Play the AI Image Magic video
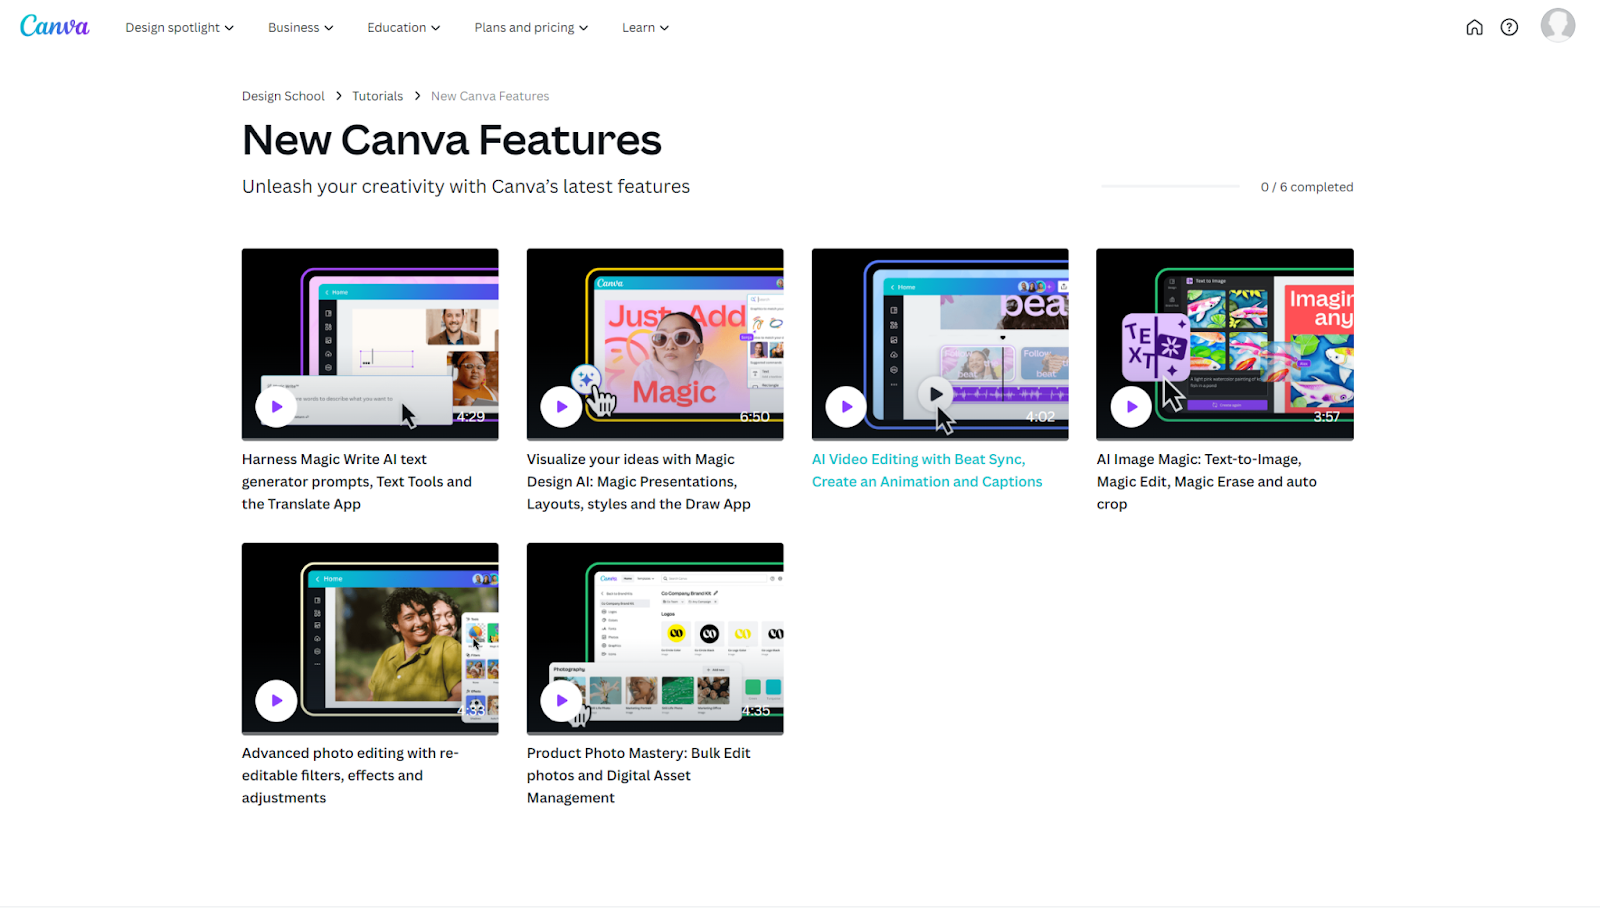 [x=1131, y=407]
